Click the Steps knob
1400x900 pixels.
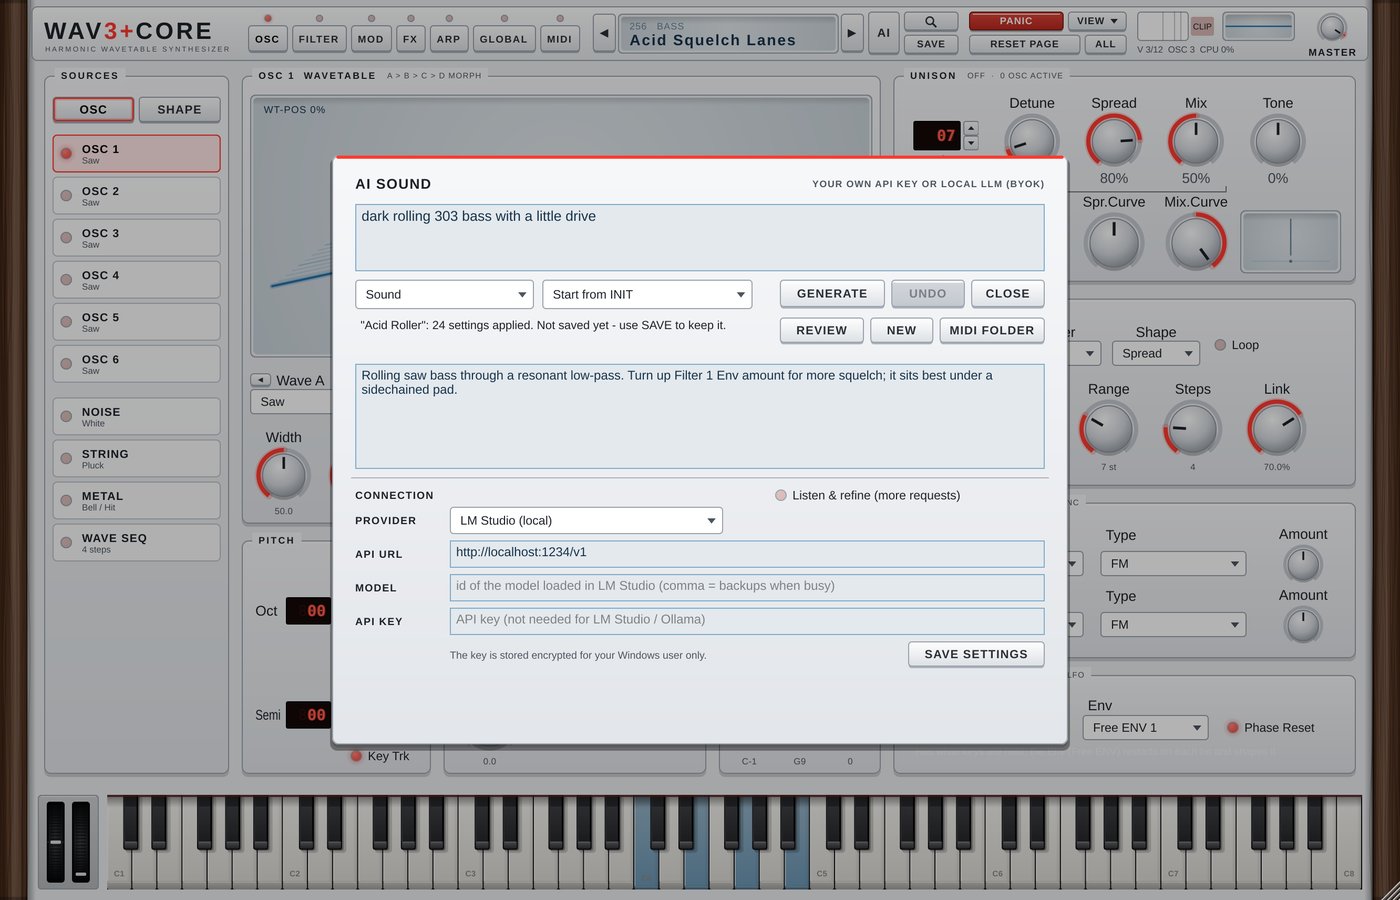coord(1192,428)
